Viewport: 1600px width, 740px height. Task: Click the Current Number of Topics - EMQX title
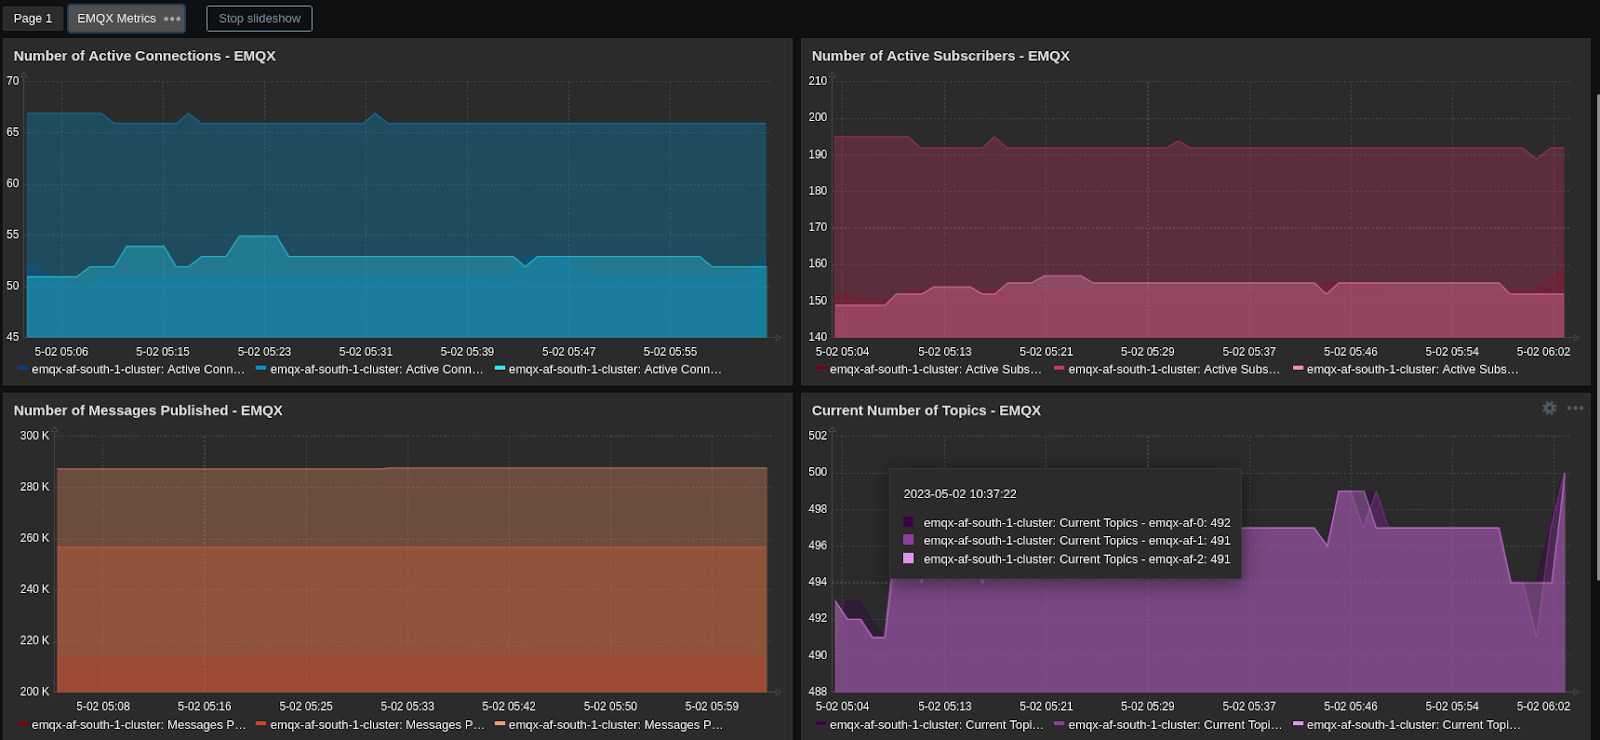click(926, 410)
